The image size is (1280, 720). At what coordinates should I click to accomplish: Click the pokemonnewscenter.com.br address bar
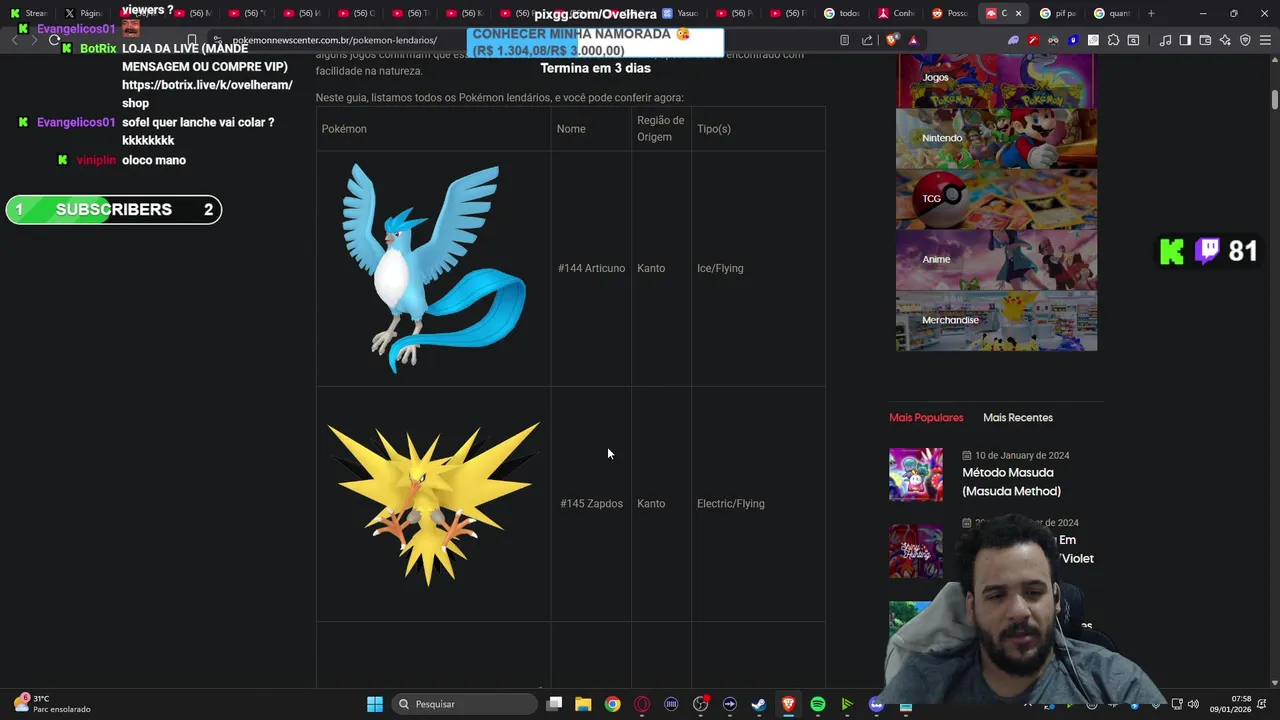click(334, 40)
